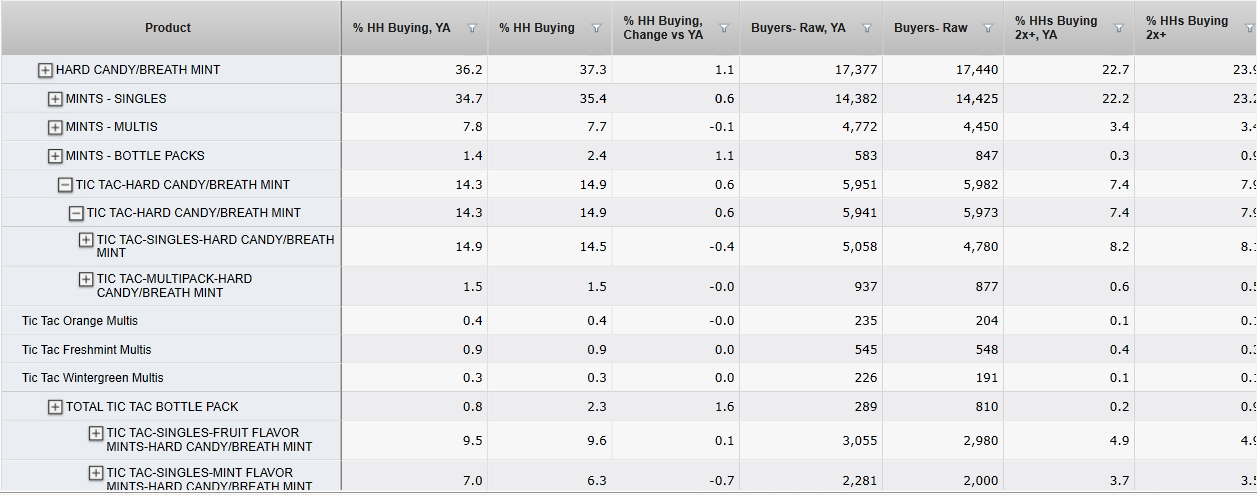Image resolution: width=1257 pixels, height=495 pixels.
Task: Sort by % HH Buying column header
Action: pyautogui.click(x=537, y=28)
